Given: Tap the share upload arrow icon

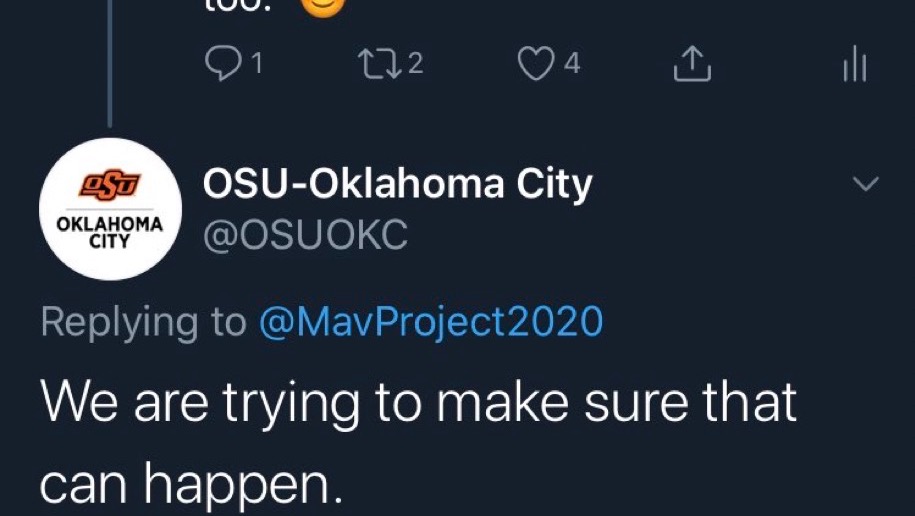Looking at the screenshot, I should pos(691,64).
